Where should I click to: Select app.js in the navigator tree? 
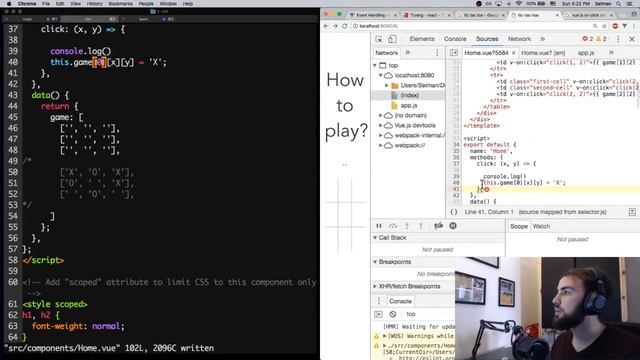pyautogui.click(x=409, y=105)
